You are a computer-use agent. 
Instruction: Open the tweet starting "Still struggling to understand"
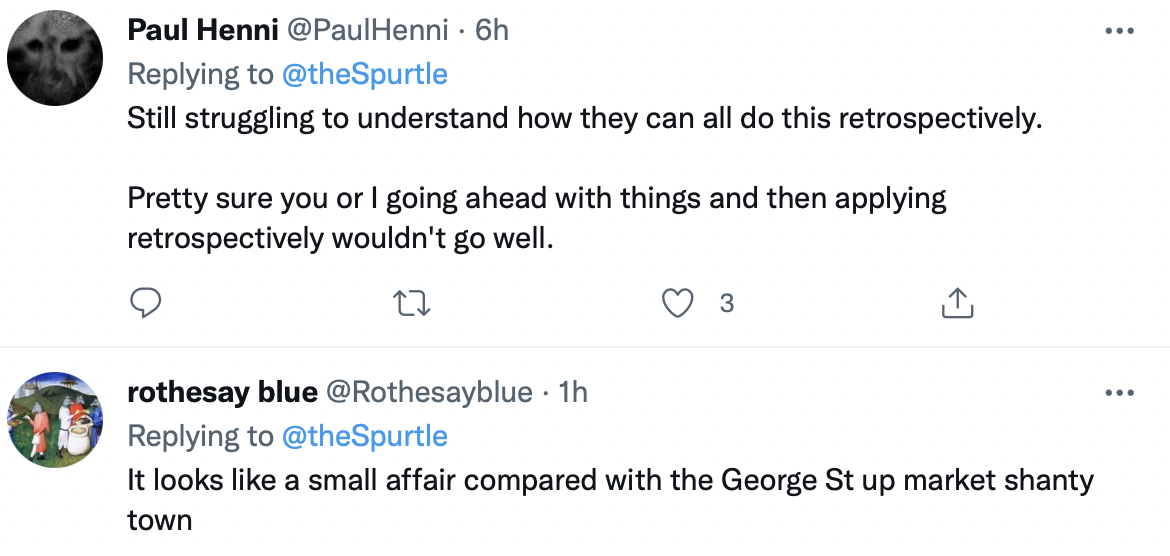585,118
